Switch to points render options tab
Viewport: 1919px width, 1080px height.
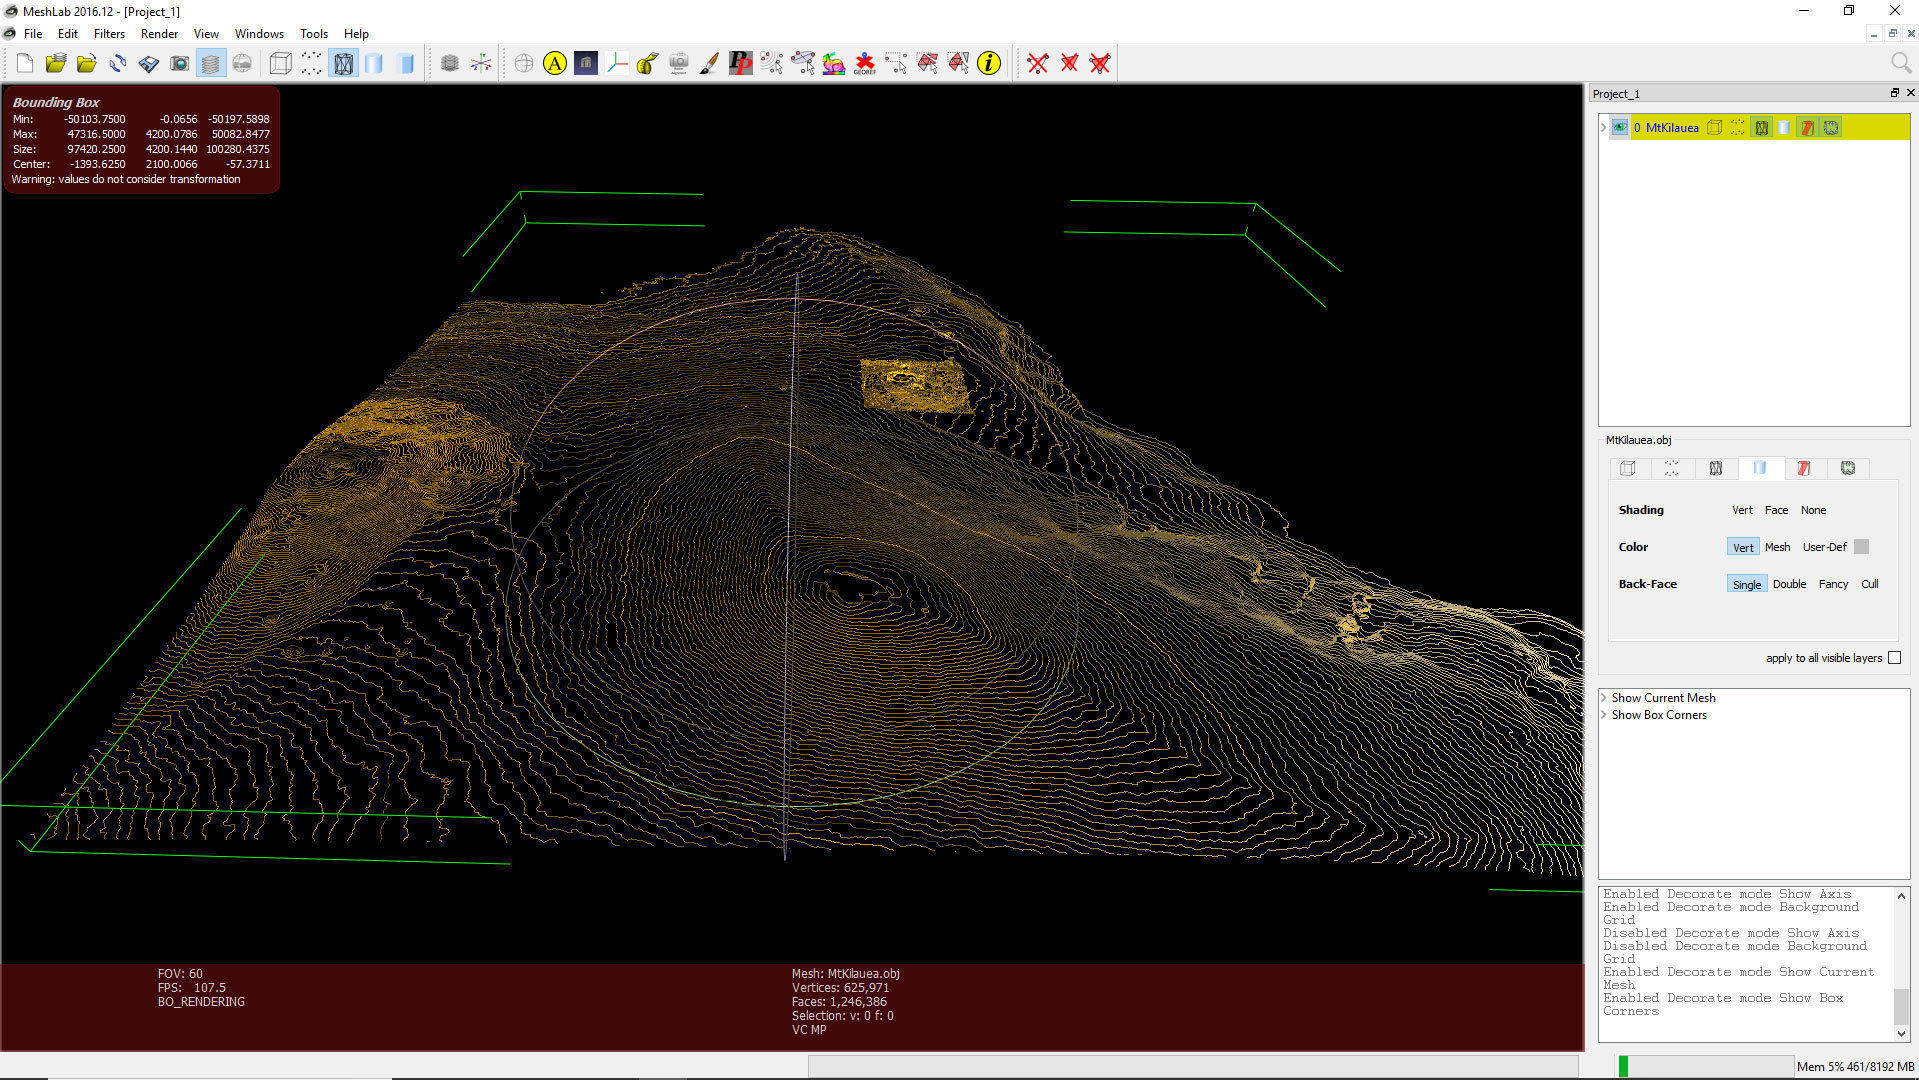coord(1671,468)
